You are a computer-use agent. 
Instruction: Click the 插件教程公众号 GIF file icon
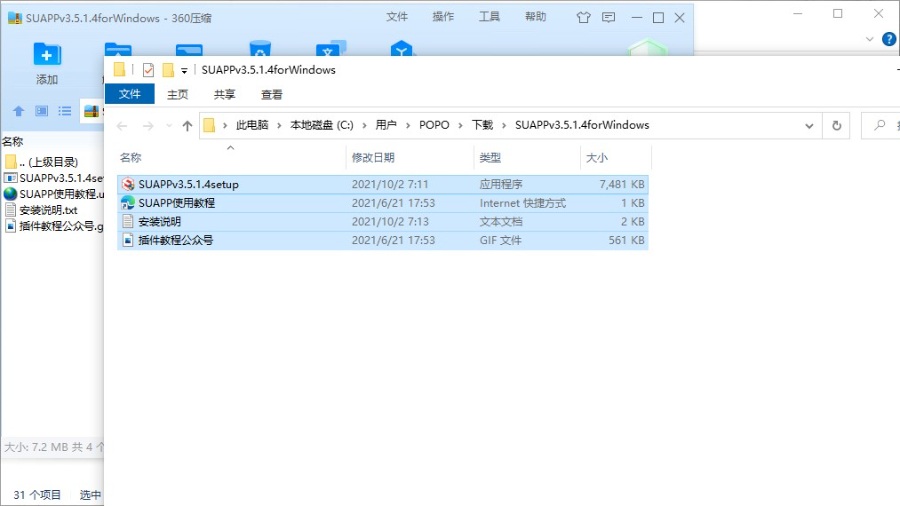pos(128,240)
